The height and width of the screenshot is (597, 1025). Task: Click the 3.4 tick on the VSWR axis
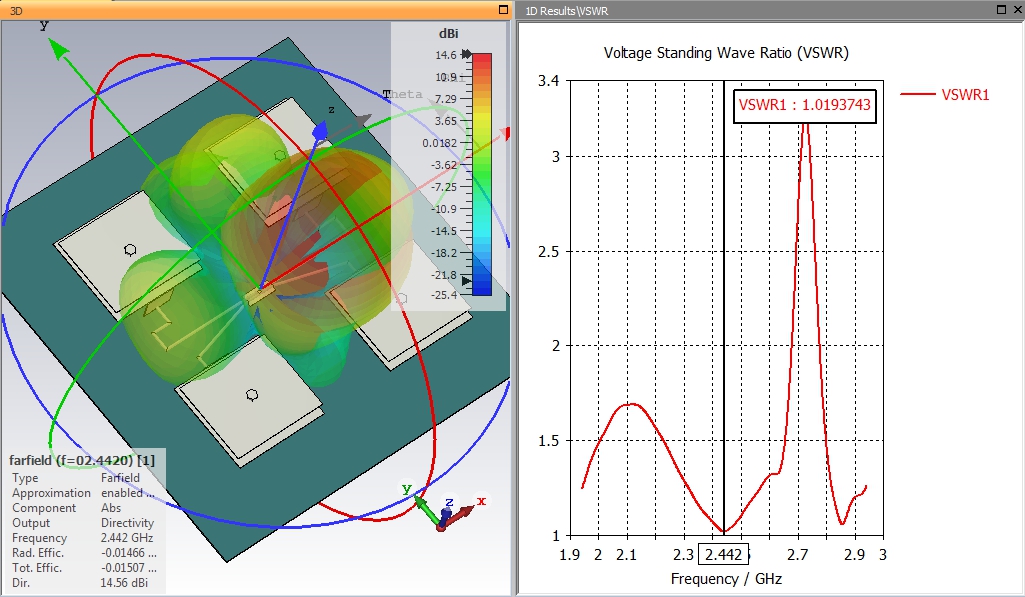click(548, 81)
